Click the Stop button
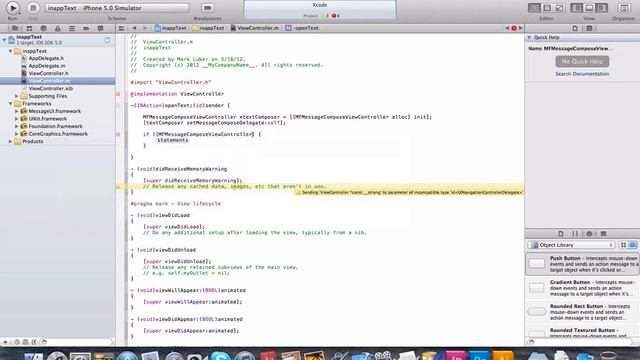640x360 pixels. pos(33,7)
